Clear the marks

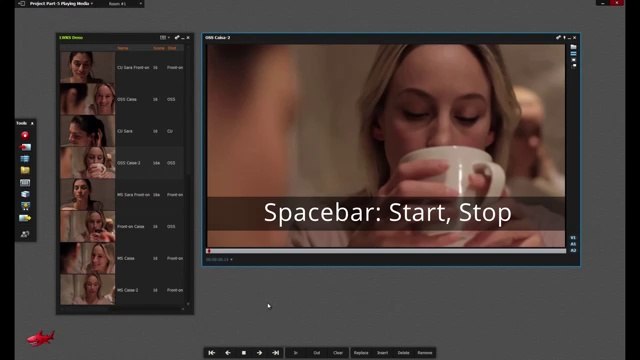pos(338,353)
